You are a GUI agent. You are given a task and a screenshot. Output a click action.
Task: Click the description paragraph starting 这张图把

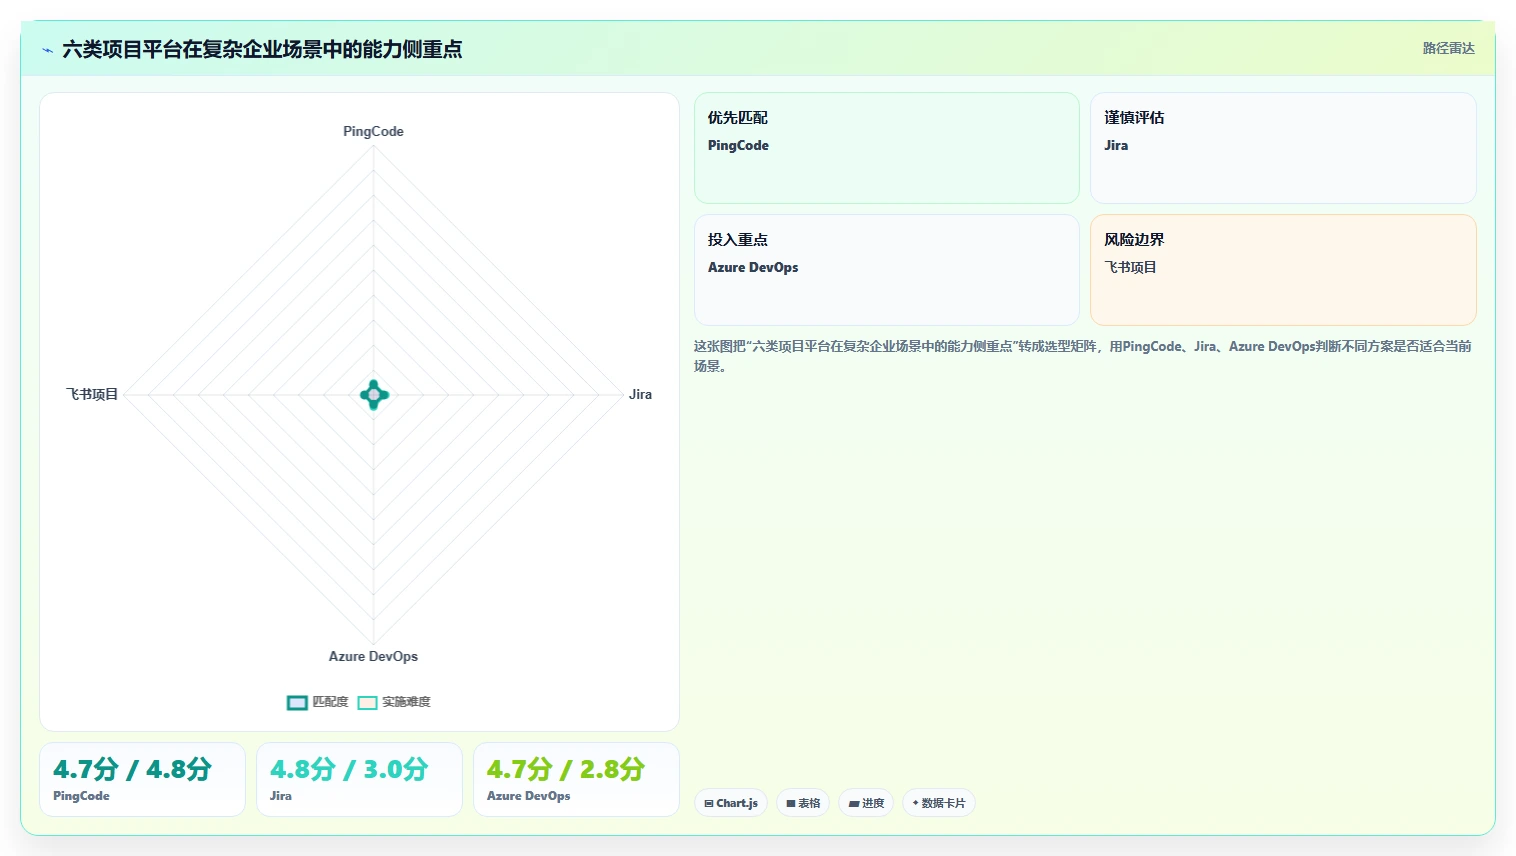(x=1083, y=356)
